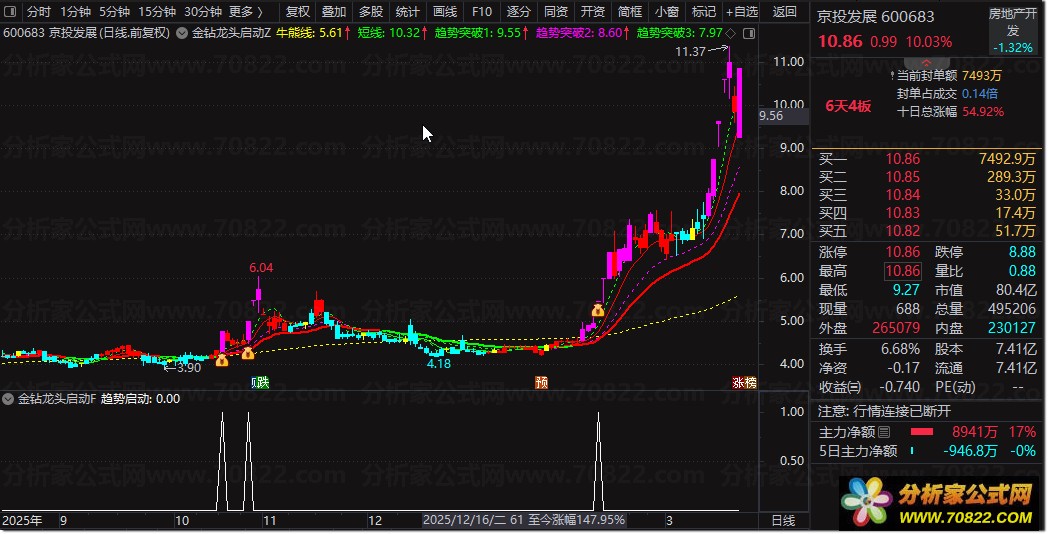Select the 30分钟 period tab
This screenshot has width=1049, height=534.
point(203,11)
